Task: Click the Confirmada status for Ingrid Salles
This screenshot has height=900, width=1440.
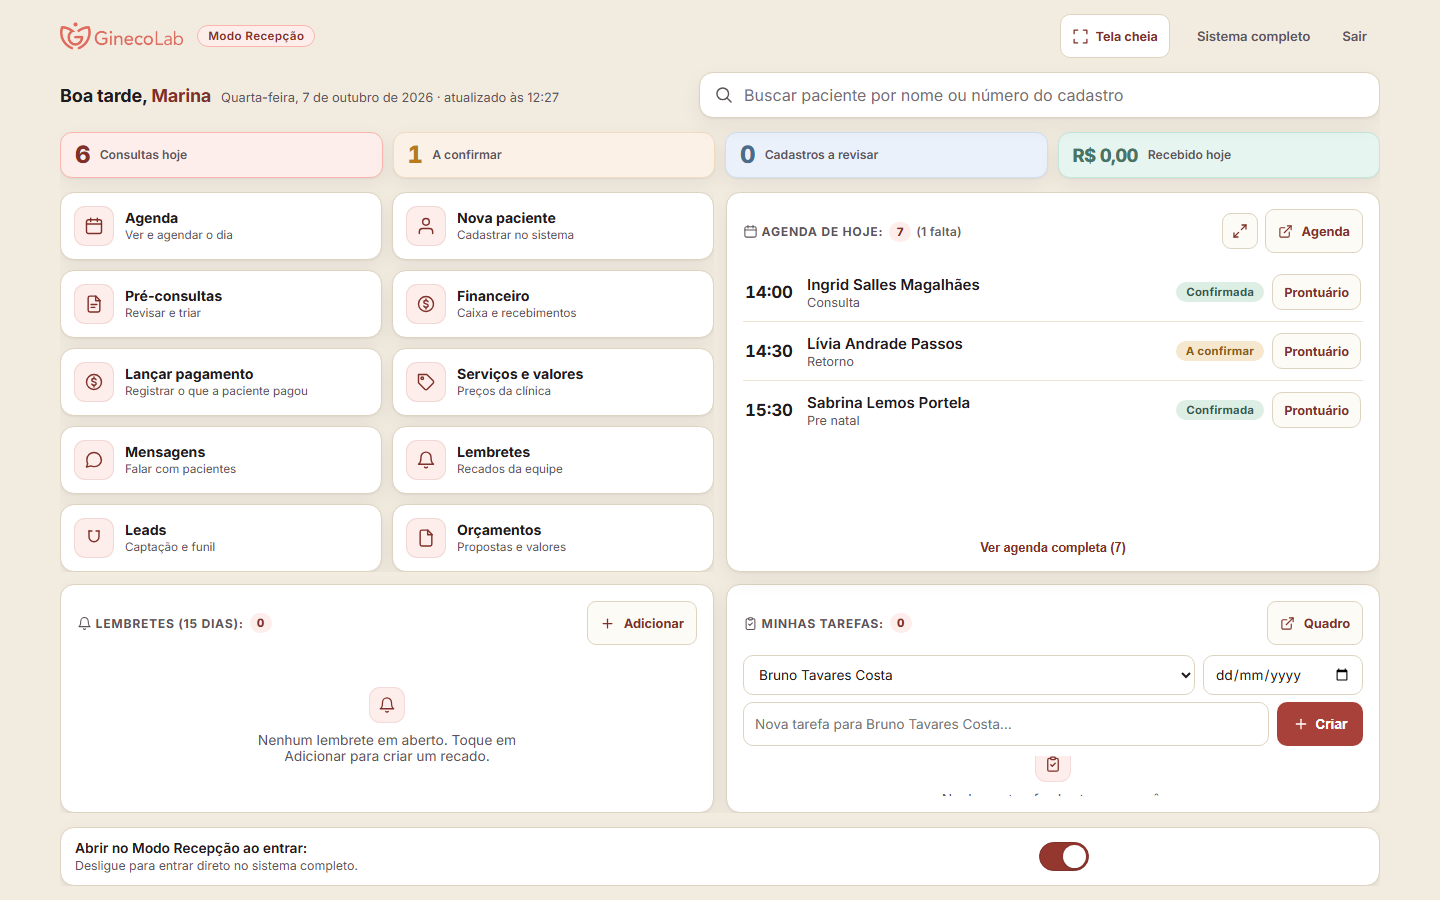Action: [x=1220, y=292]
